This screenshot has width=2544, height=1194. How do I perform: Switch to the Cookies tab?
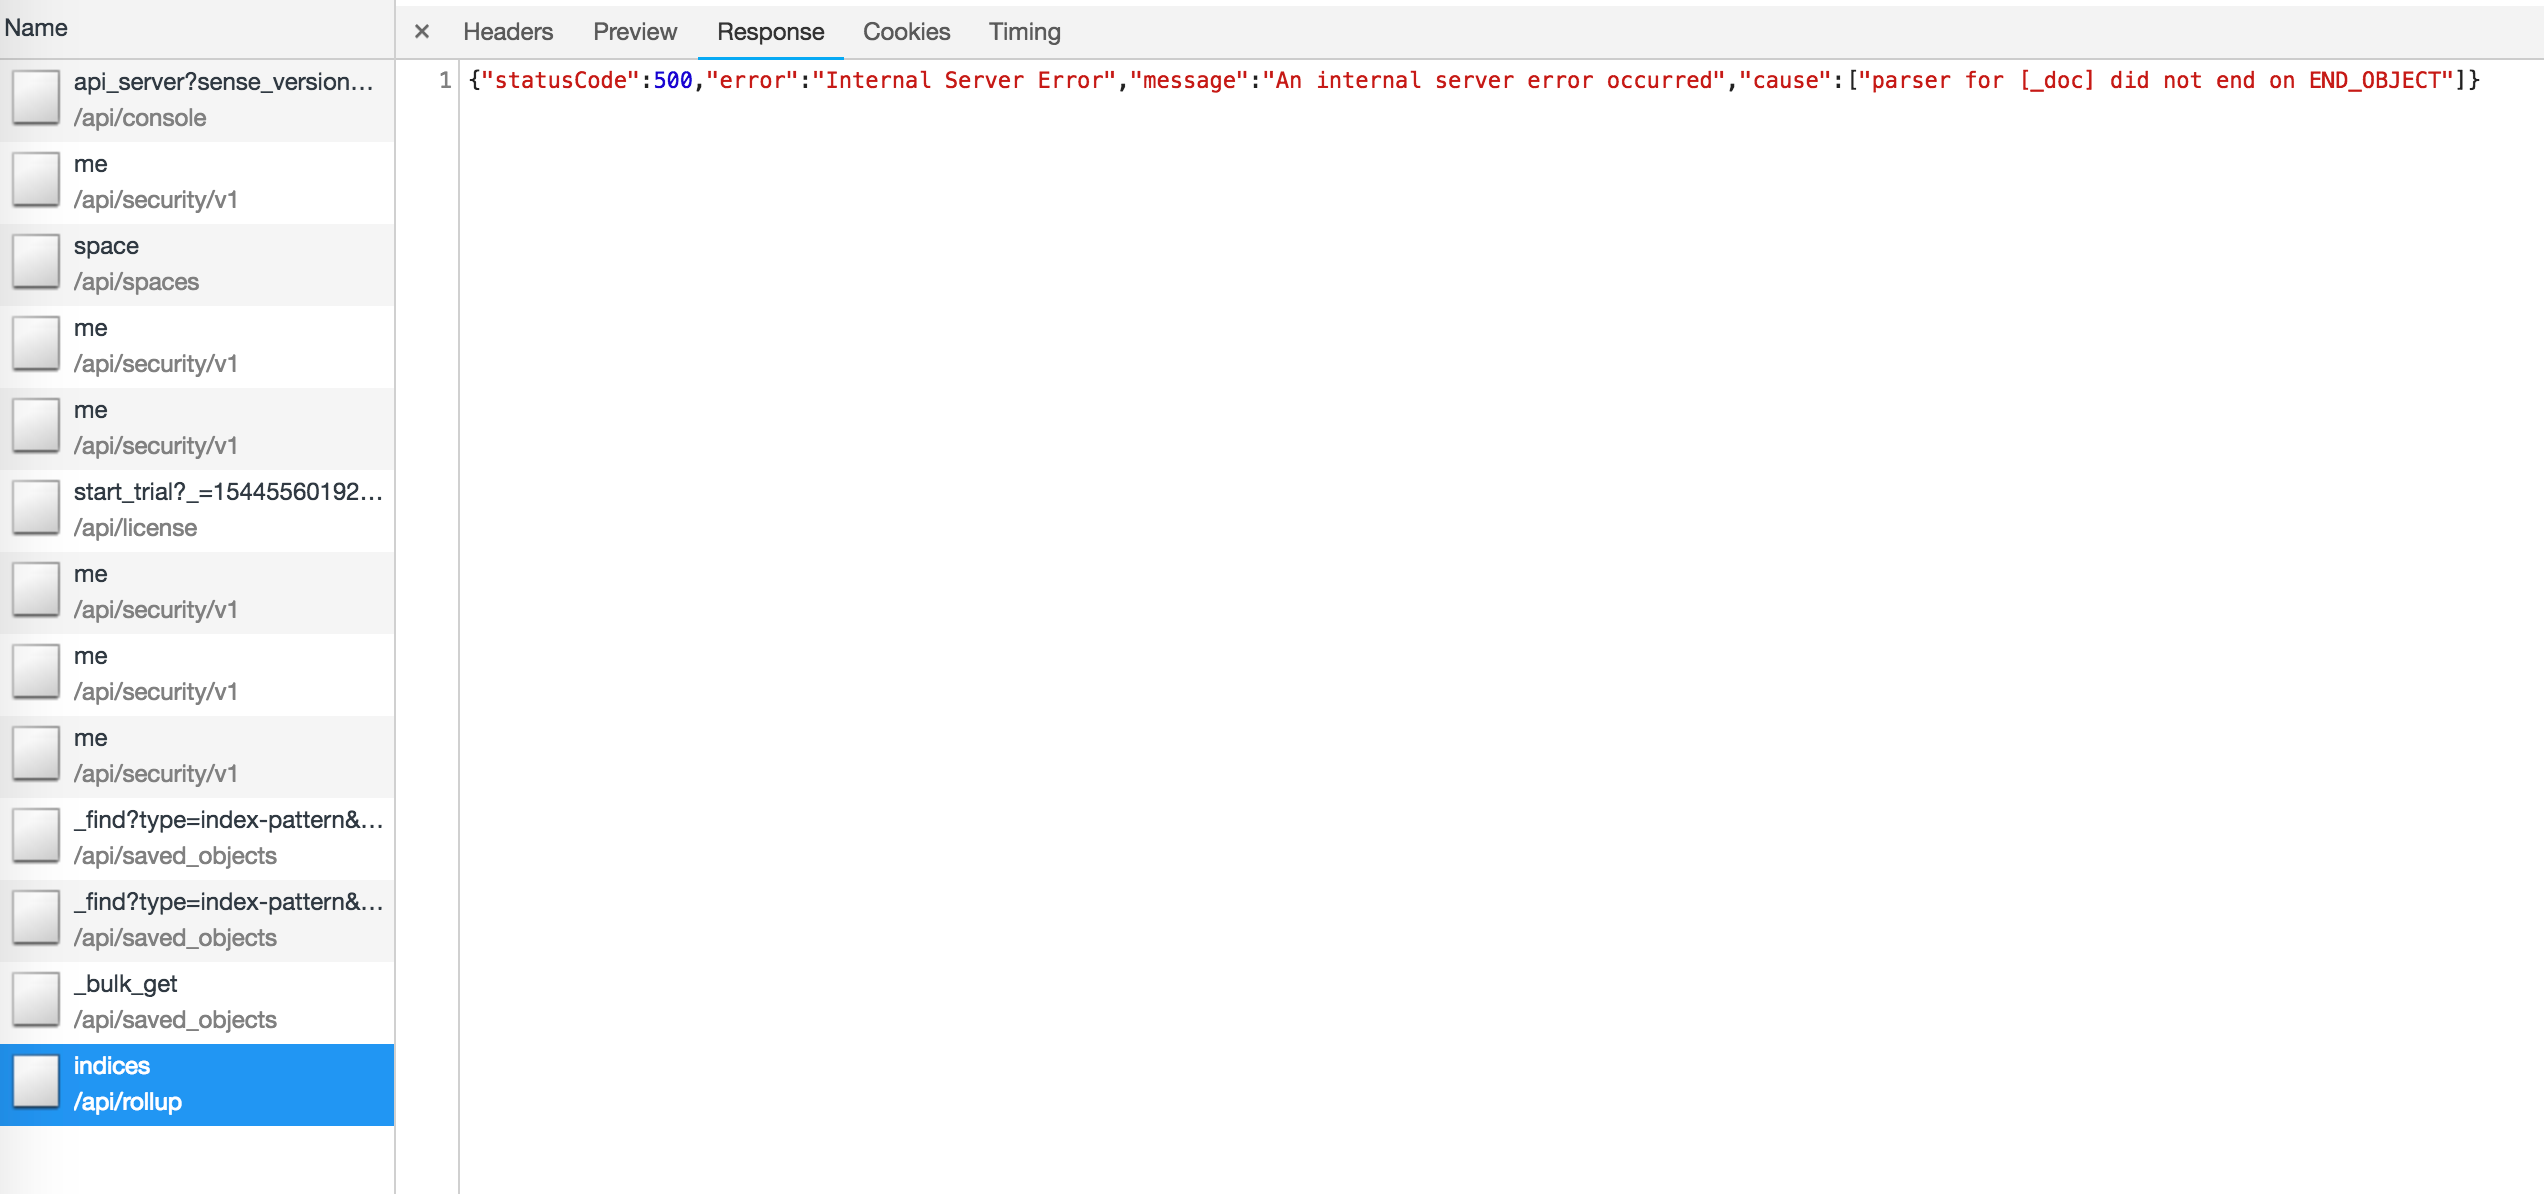[x=905, y=31]
